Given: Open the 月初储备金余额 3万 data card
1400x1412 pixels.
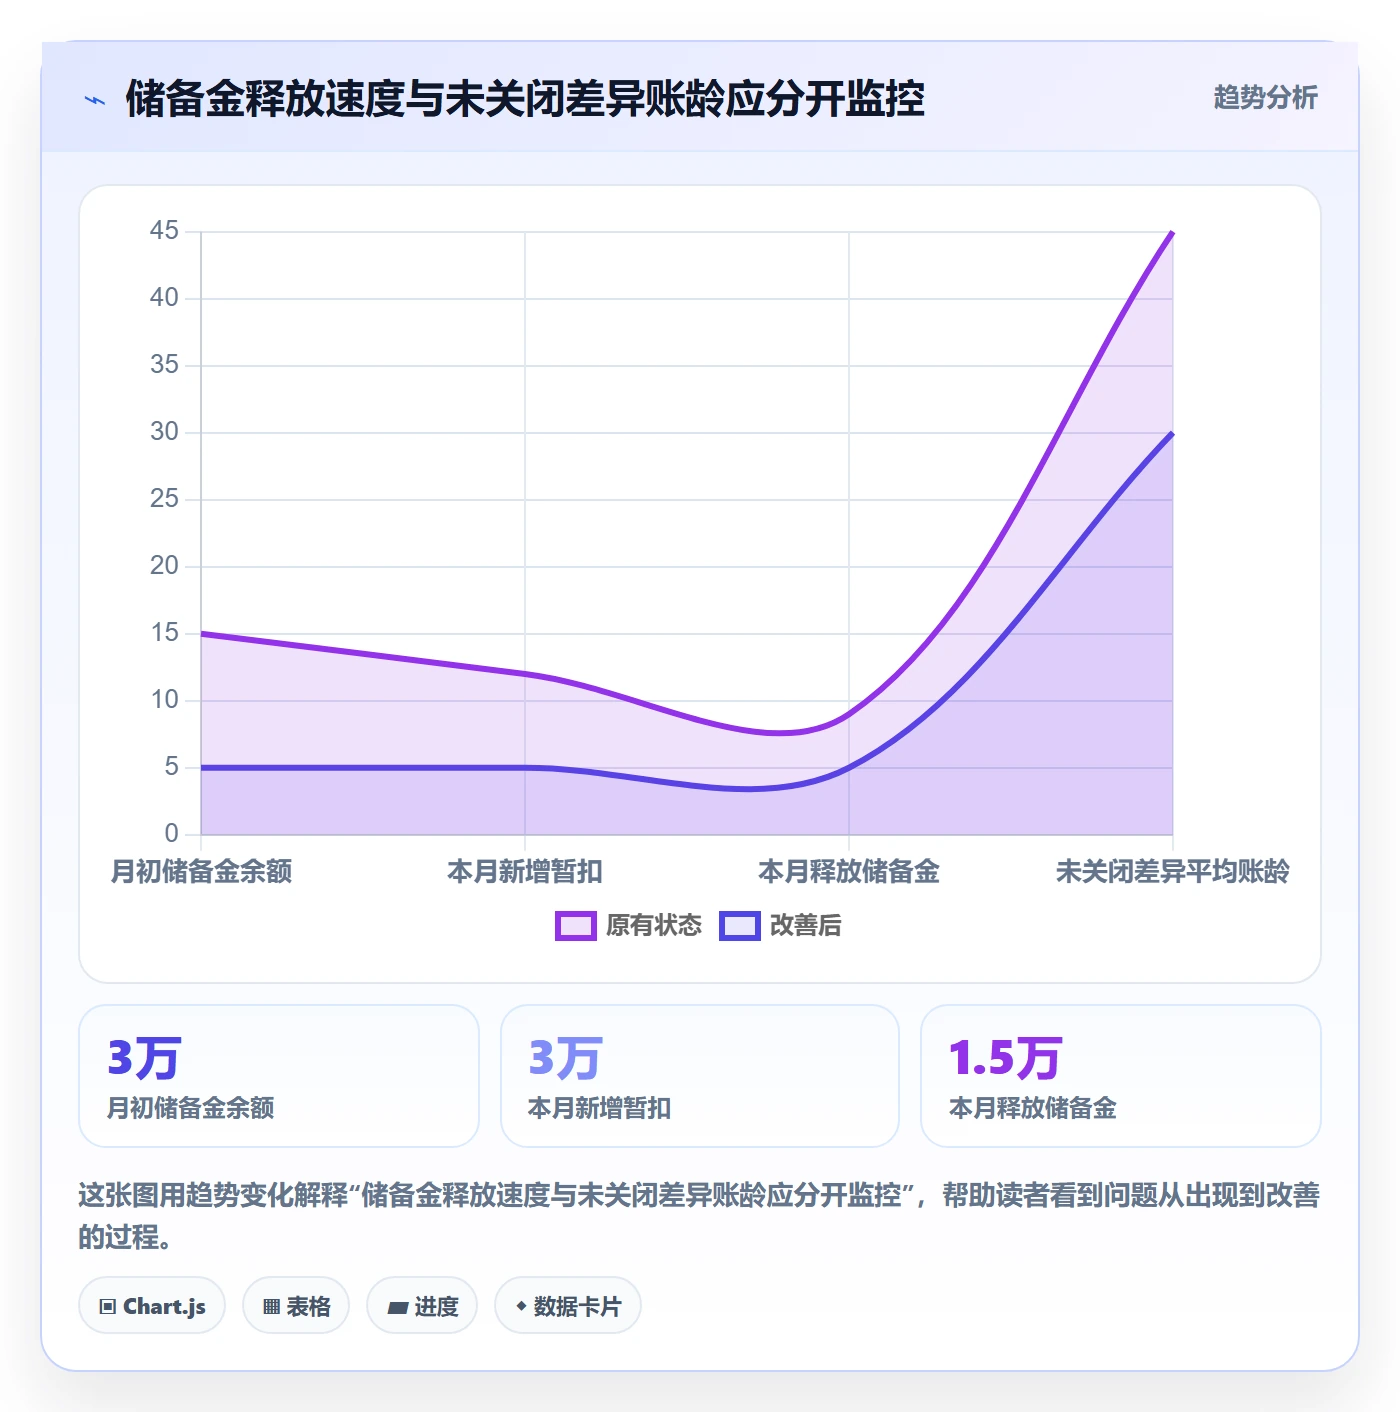Looking at the screenshot, I should point(279,1076).
